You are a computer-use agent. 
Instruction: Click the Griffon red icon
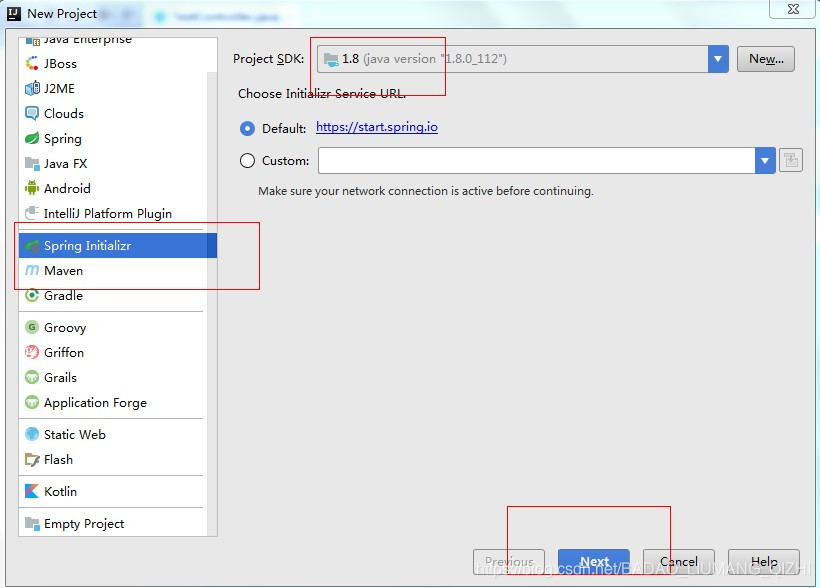[x=32, y=353]
